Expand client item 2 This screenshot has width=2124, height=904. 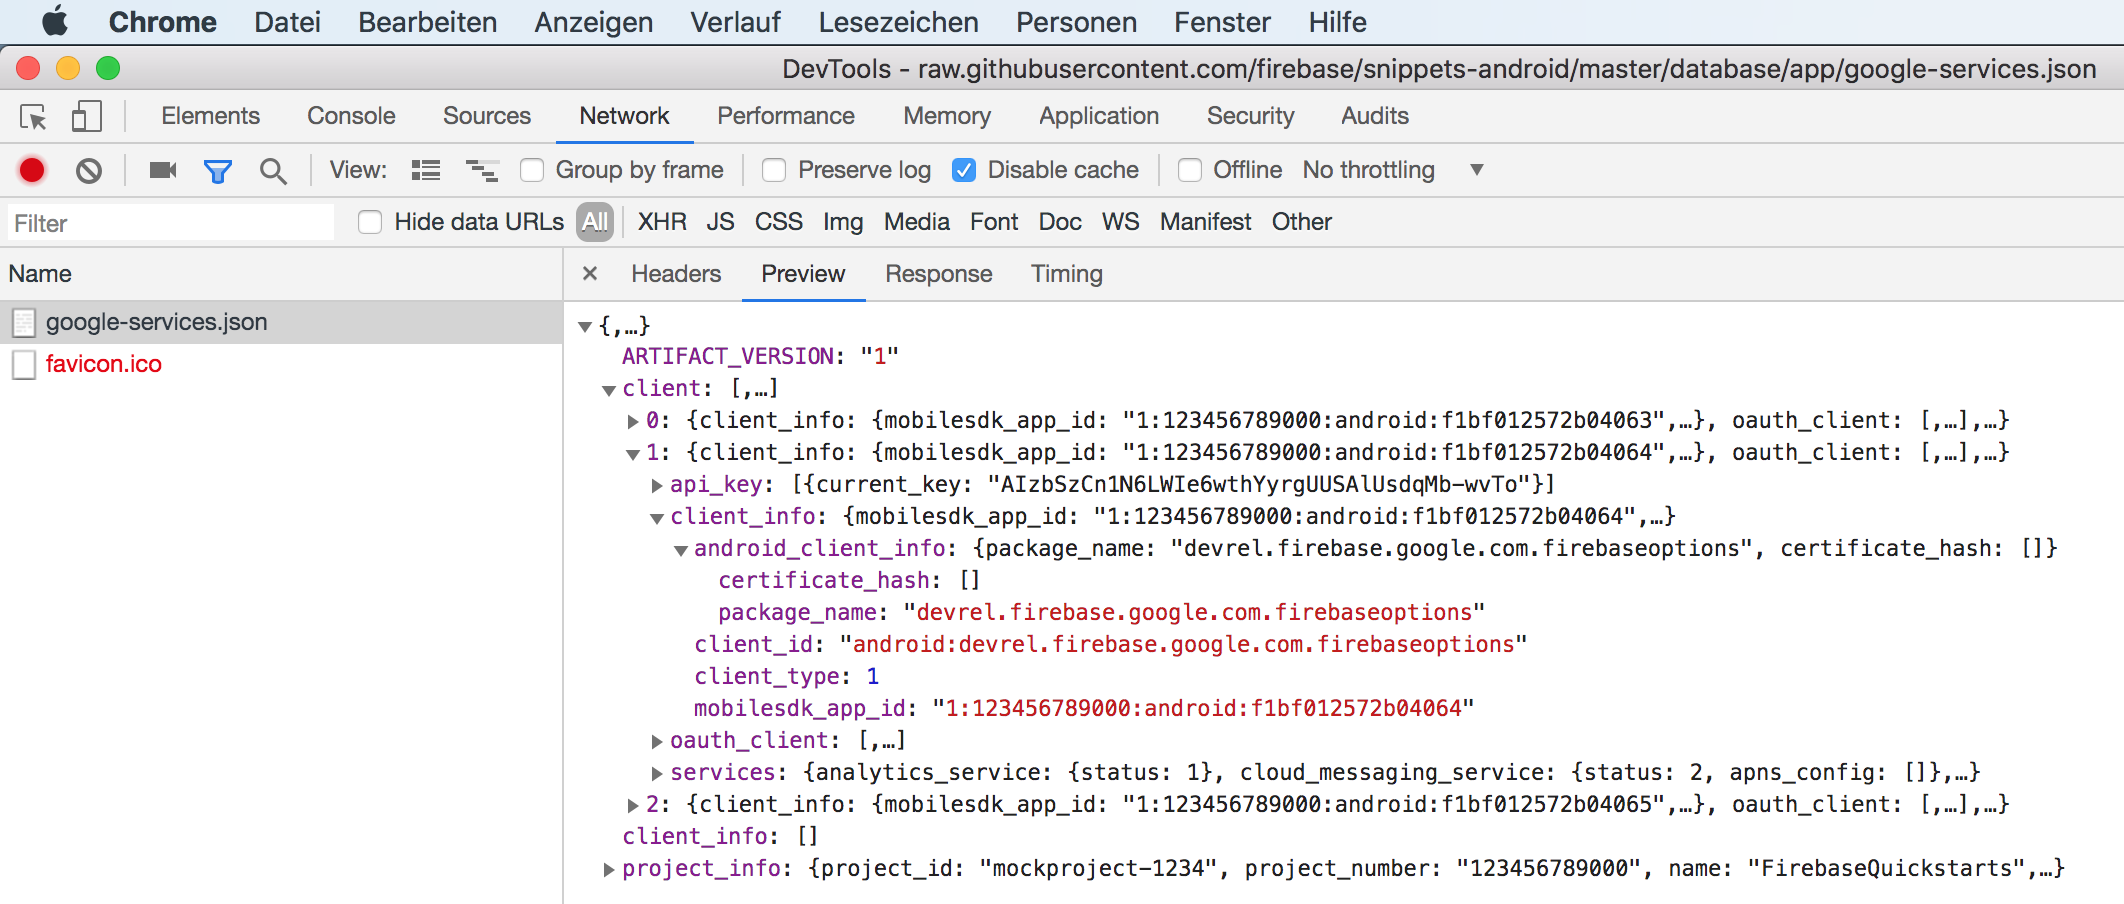[633, 805]
